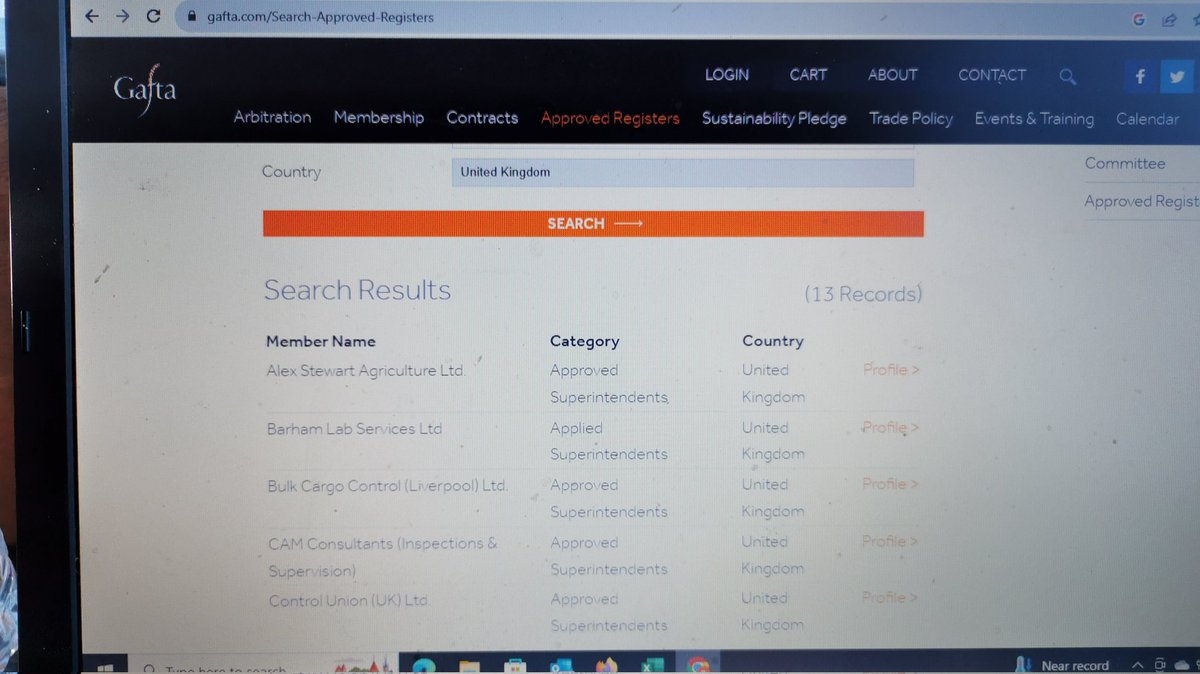Click the browser forward arrow
Viewport: 1200px width, 674px height.
point(122,16)
